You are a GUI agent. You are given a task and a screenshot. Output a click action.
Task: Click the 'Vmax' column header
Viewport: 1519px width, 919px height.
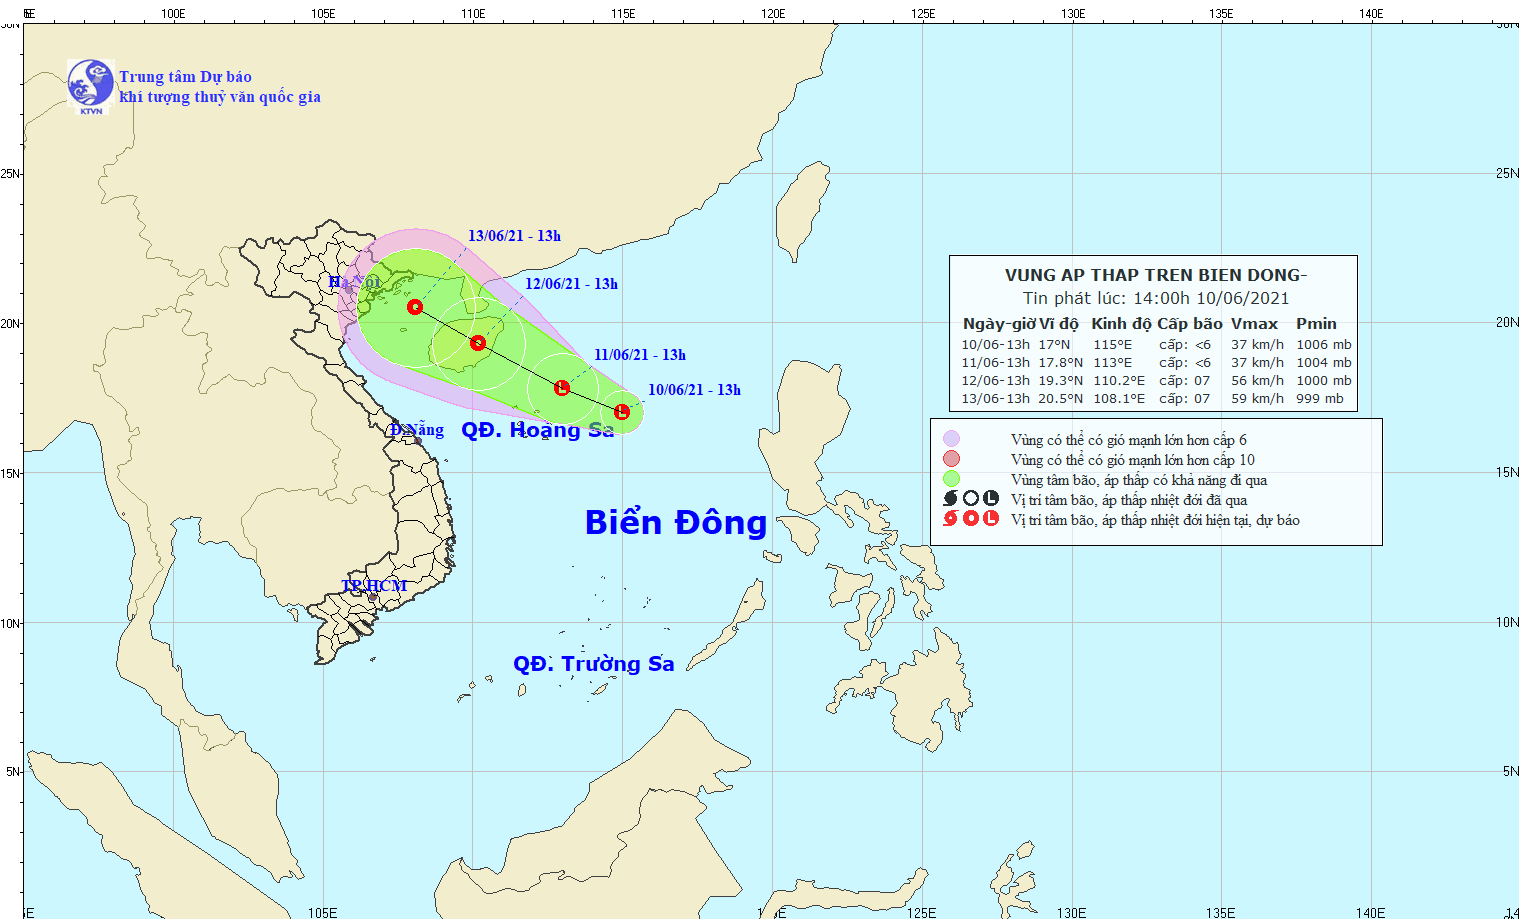[x=1254, y=324]
